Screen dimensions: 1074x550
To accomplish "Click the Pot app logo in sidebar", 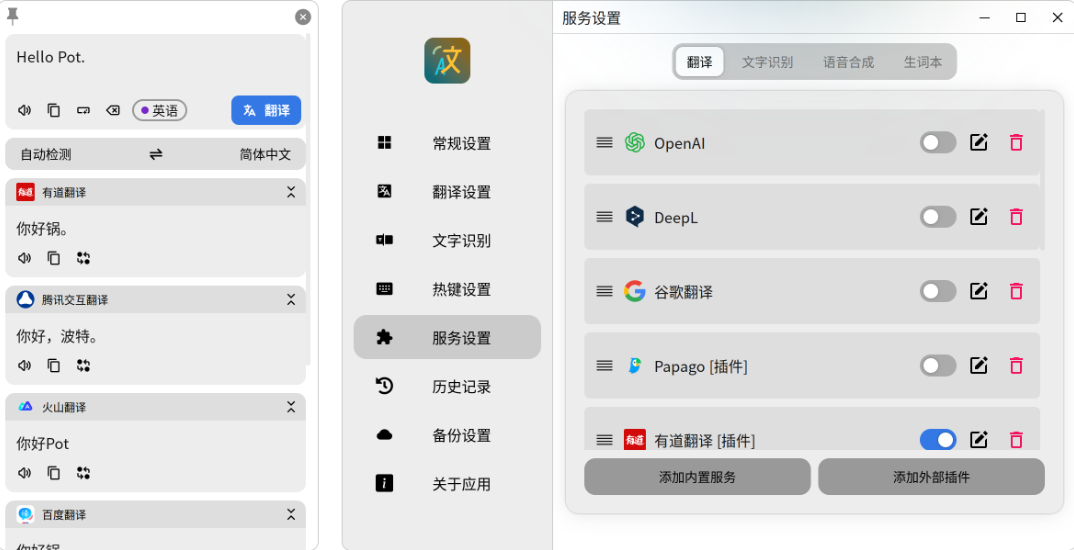I will tap(447, 61).
